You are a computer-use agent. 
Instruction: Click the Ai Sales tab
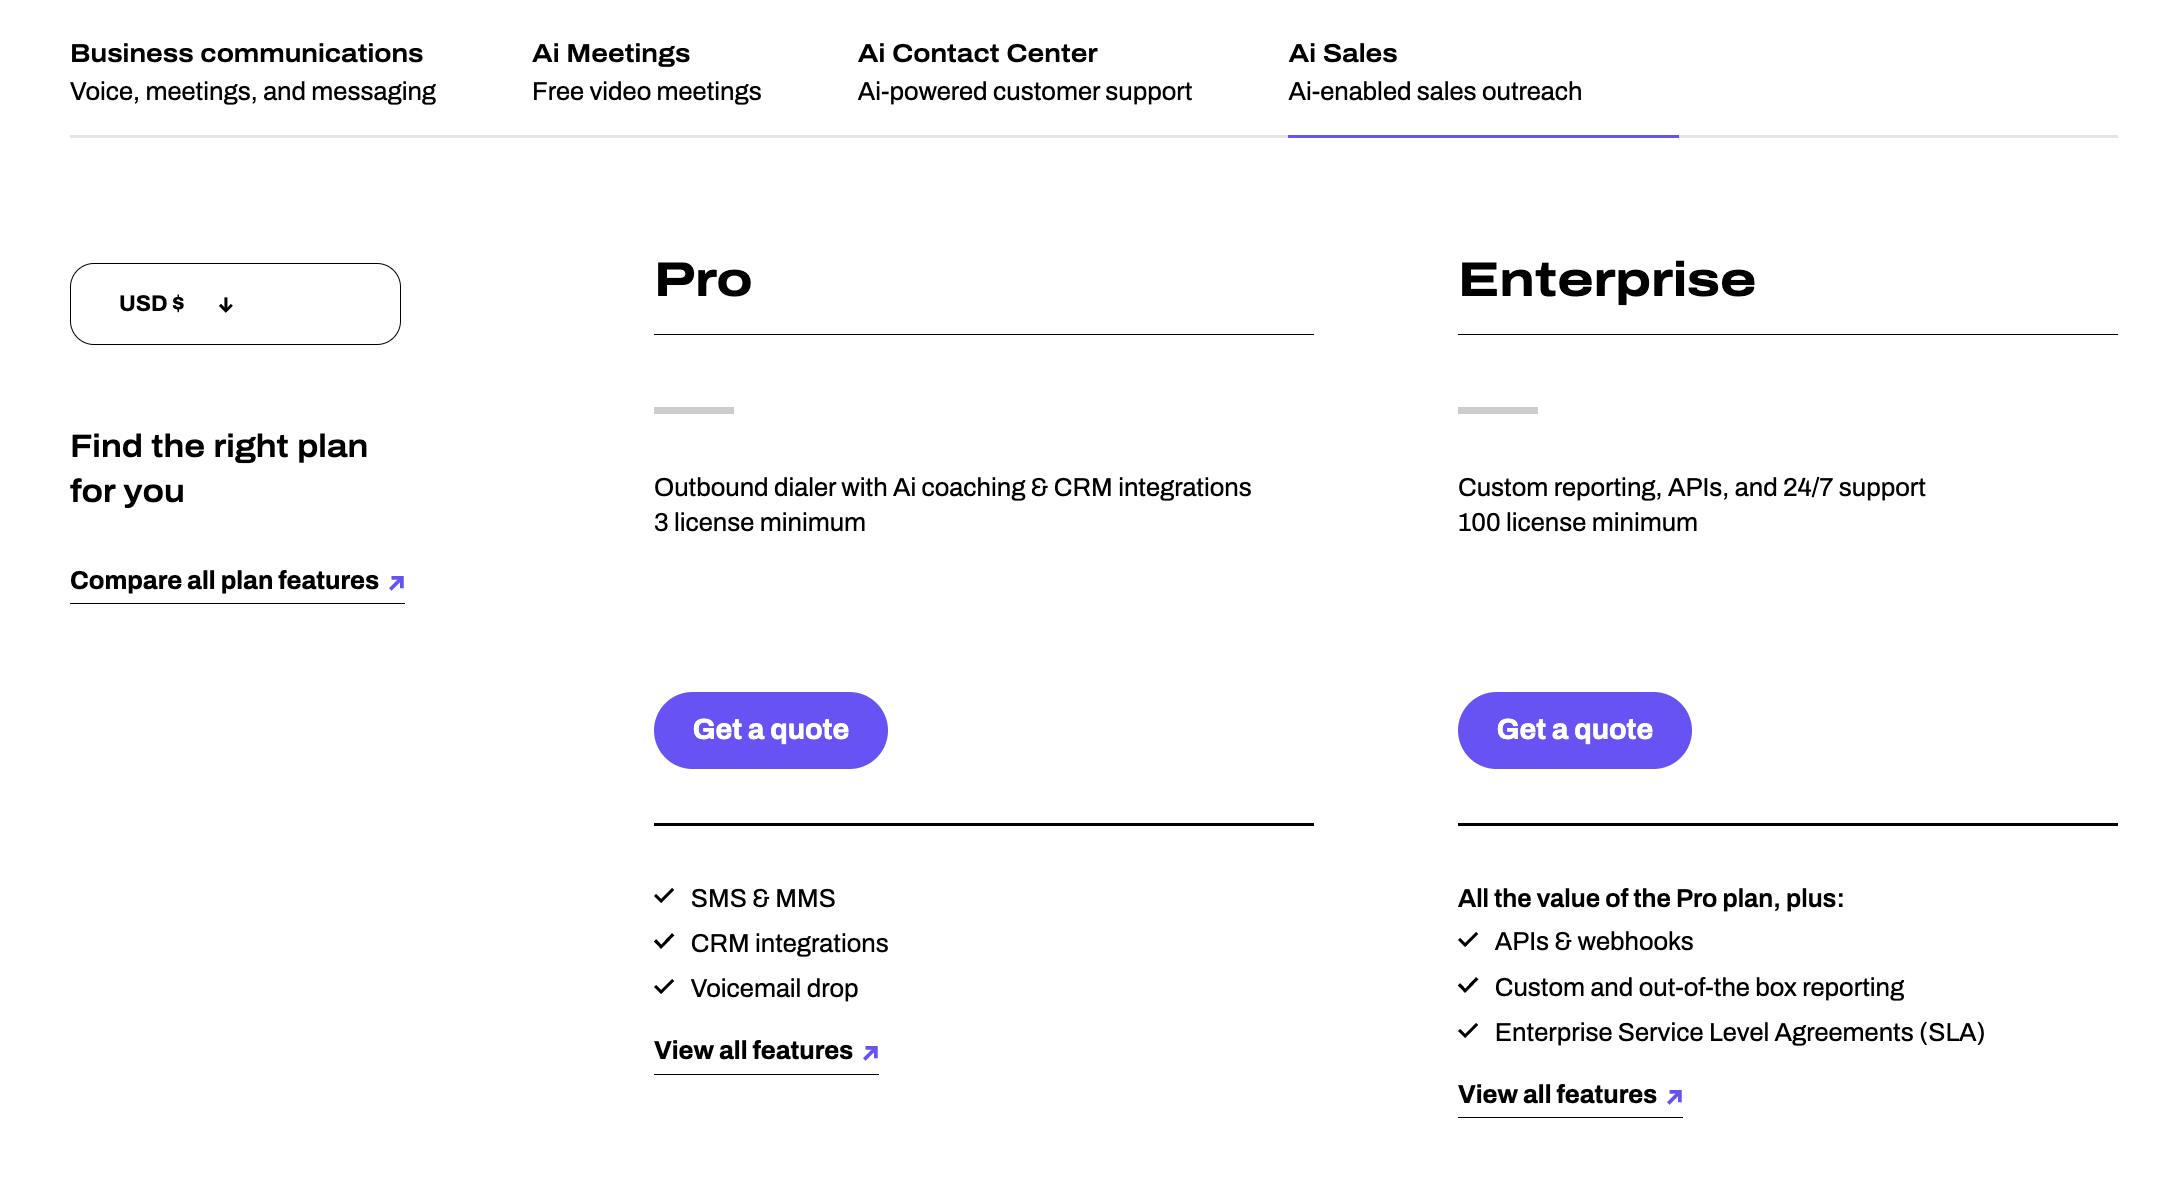(x=1434, y=71)
